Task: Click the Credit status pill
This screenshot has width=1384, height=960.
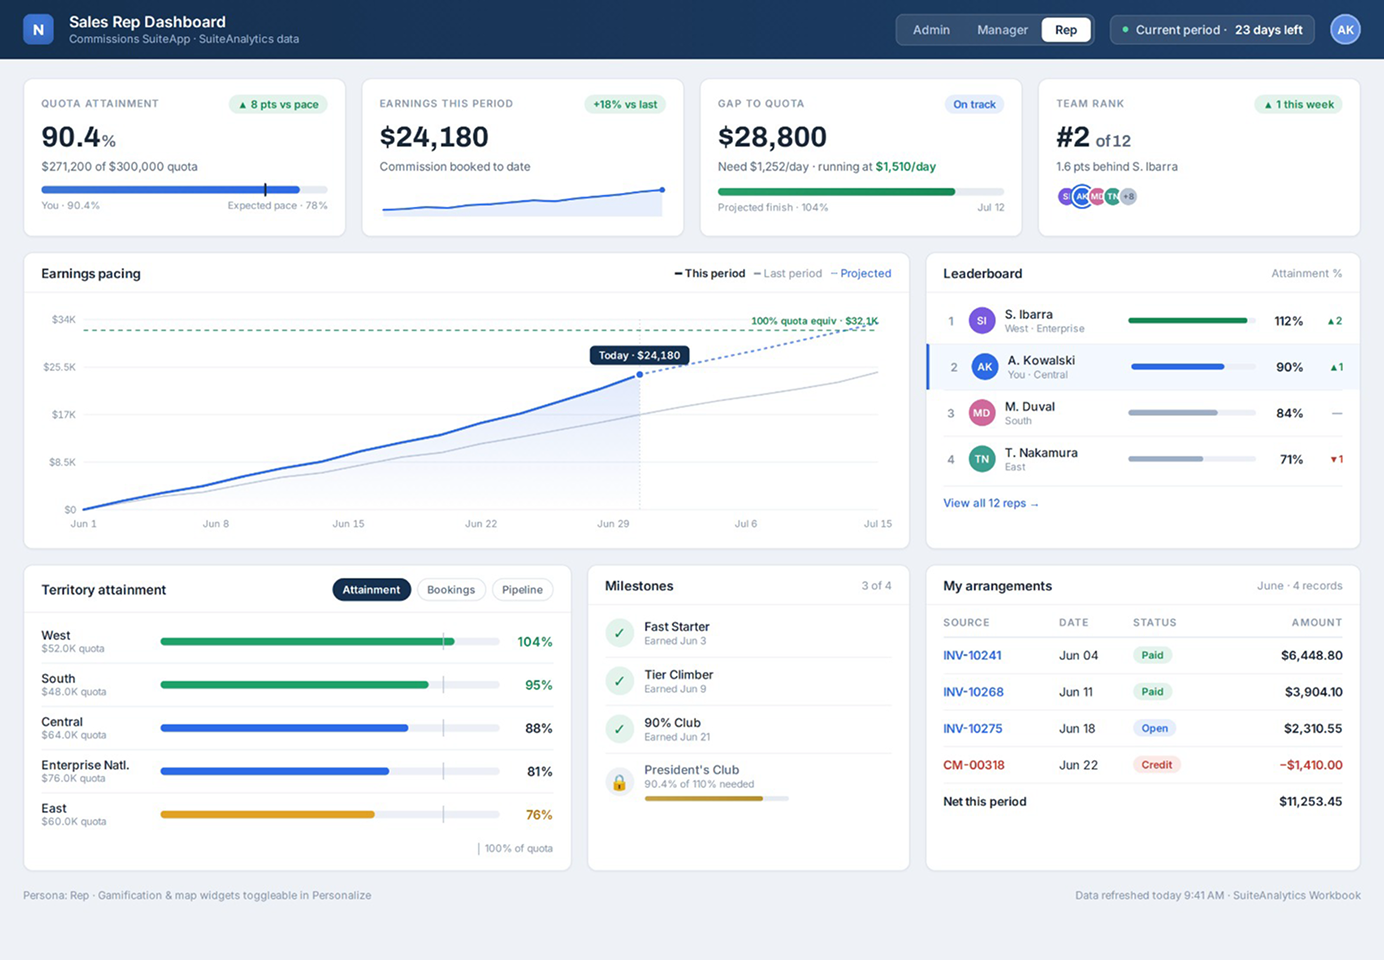Action: pyautogui.click(x=1156, y=765)
